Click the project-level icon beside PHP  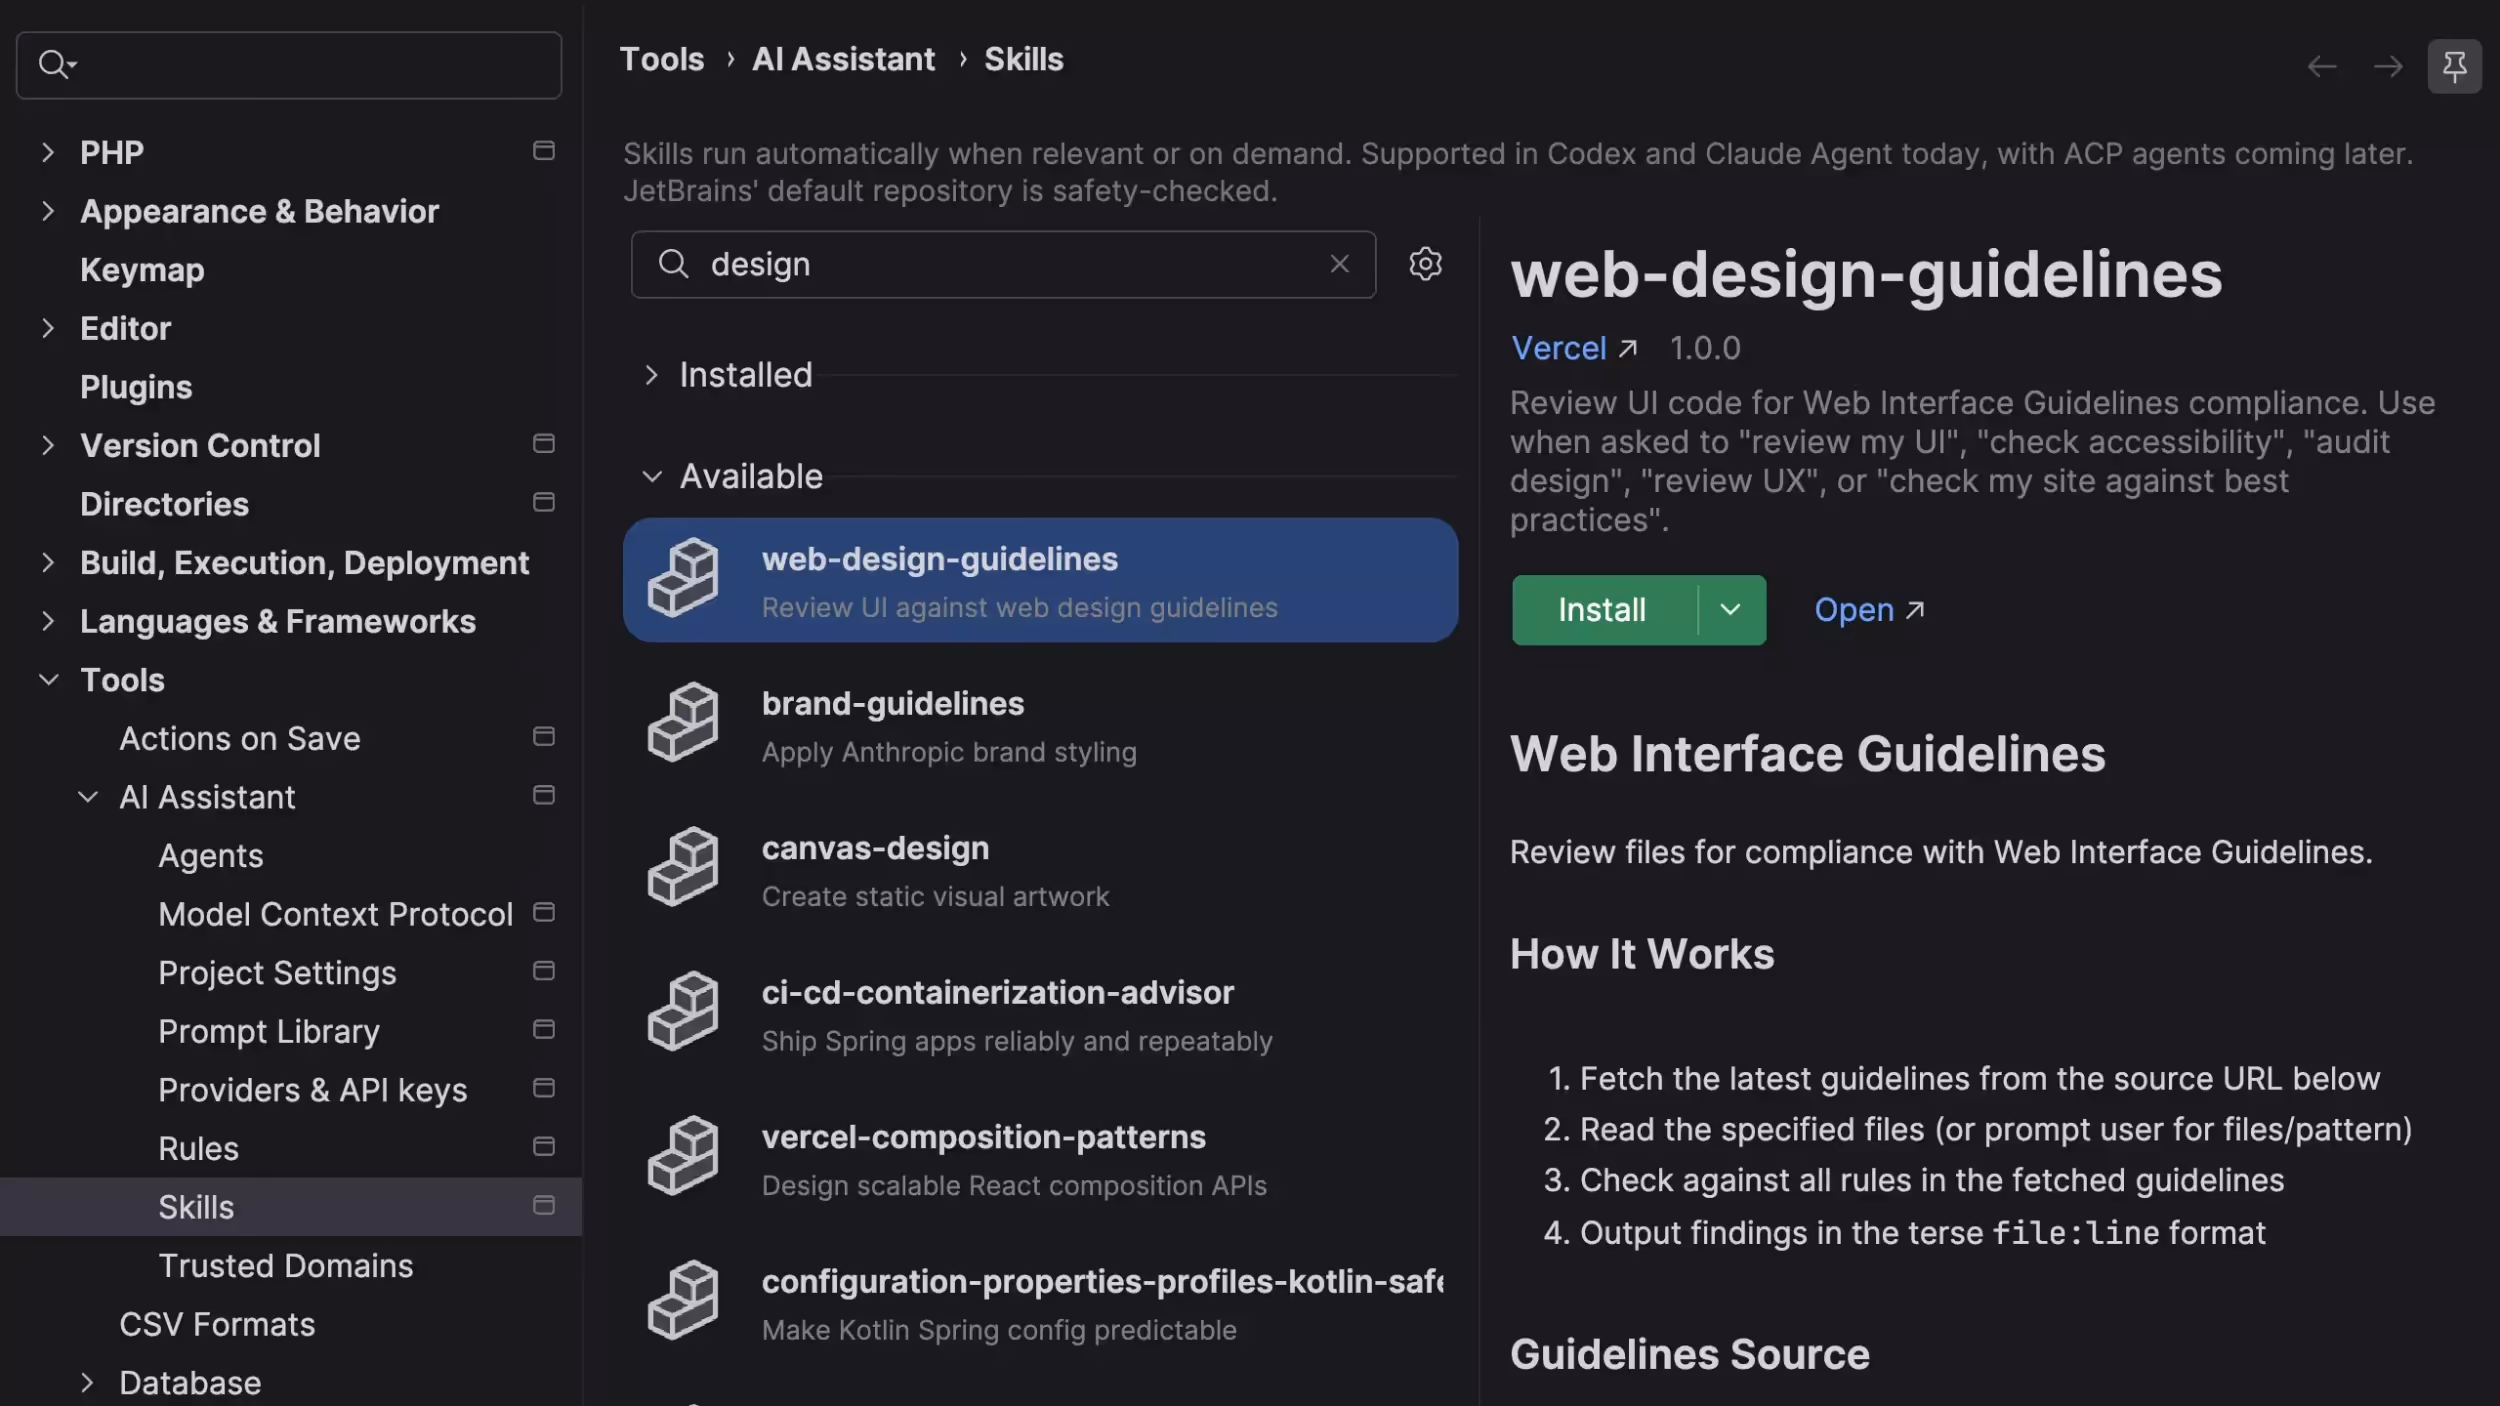[x=544, y=151]
